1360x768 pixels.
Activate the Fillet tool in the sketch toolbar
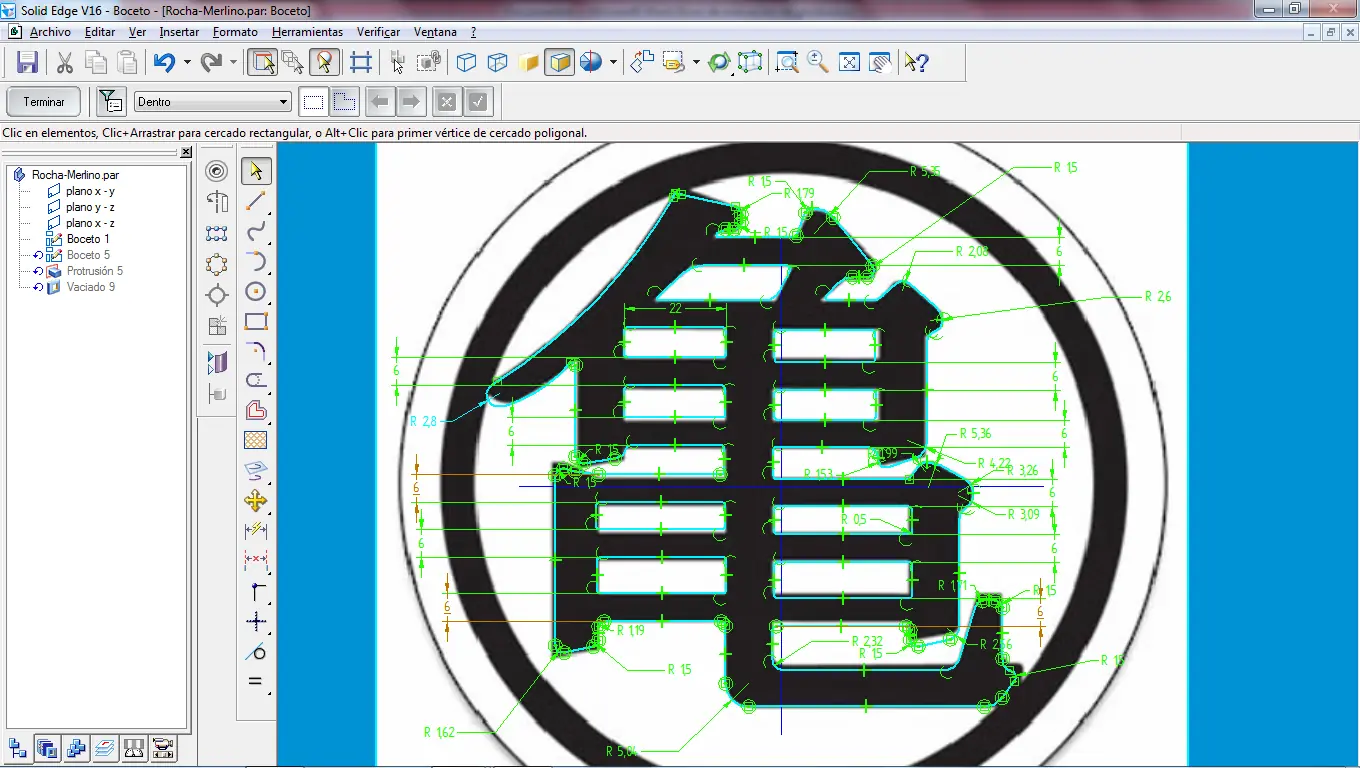tap(256, 351)
